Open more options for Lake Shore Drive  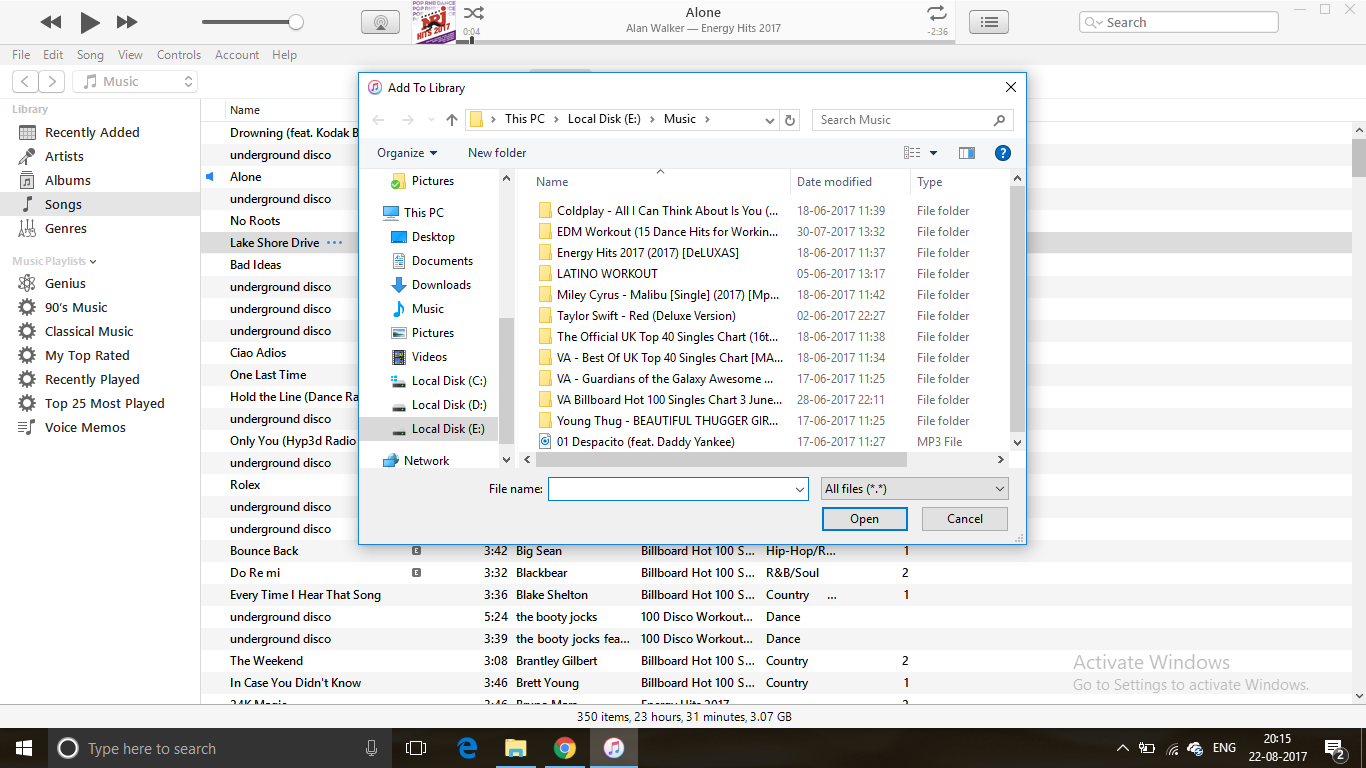coord(334,243)
